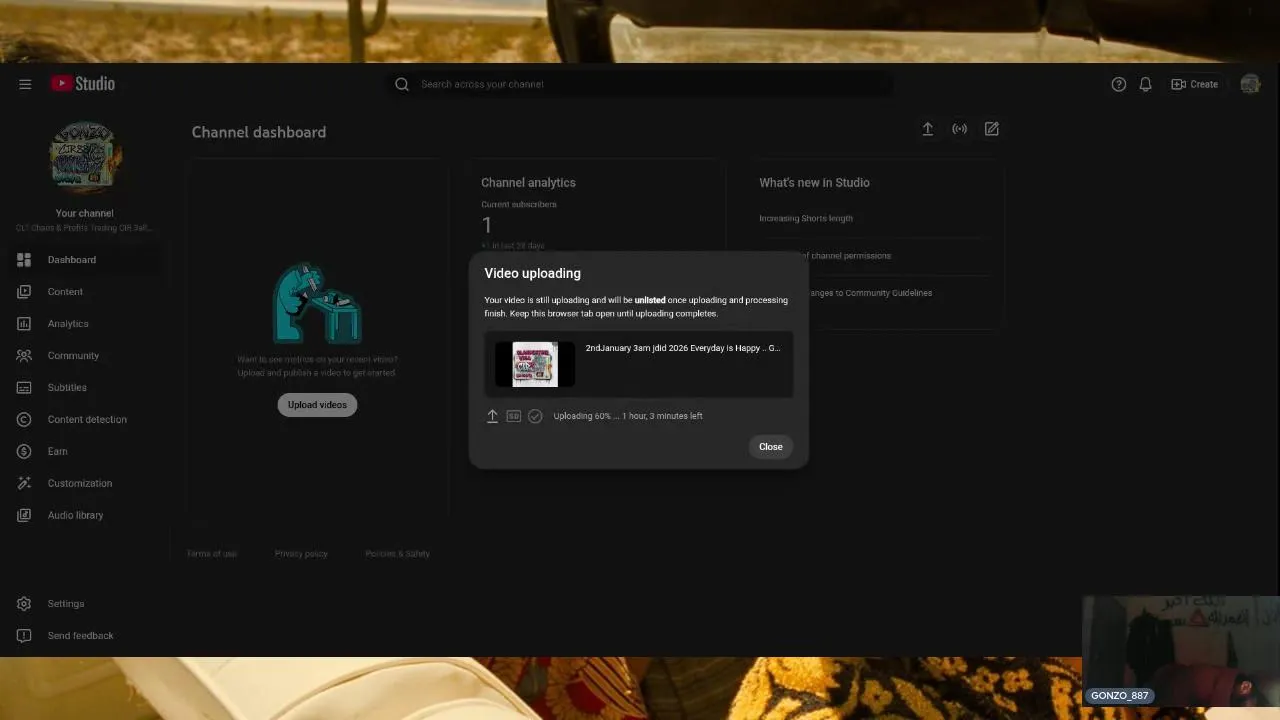Click the Send feedback exclamation icon

[24, 636]
